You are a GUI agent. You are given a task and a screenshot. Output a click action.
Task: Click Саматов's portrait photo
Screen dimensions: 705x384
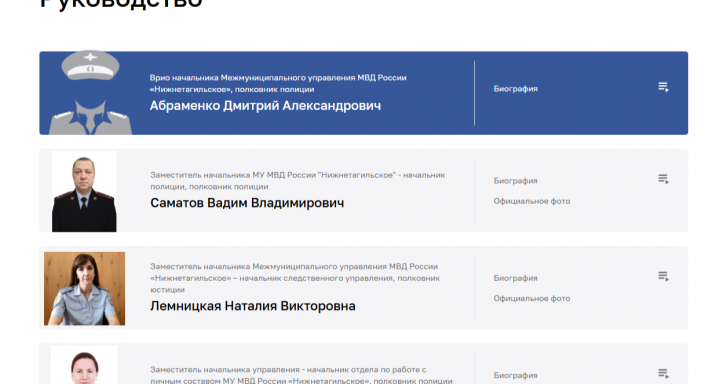click(x=84, y=192)
